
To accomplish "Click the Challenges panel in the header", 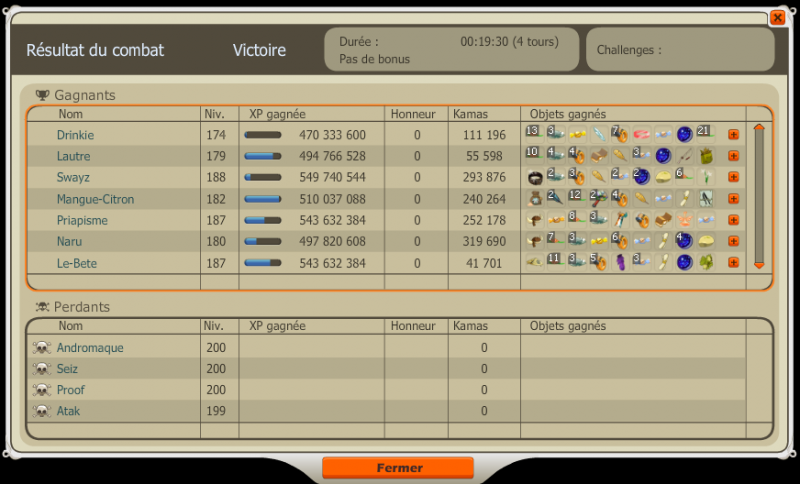I will tap(680, 49).
